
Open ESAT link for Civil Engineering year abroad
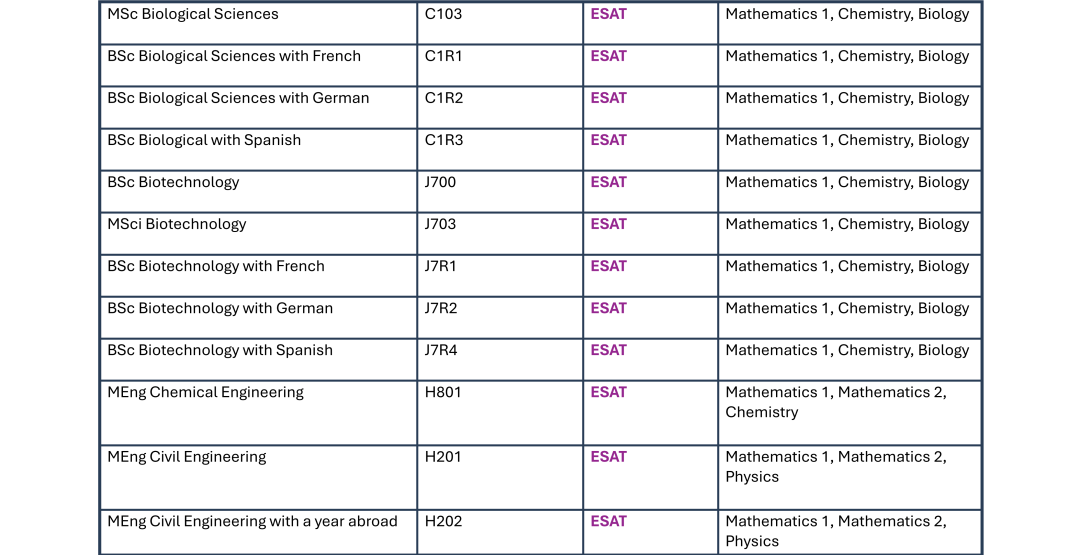608,522
